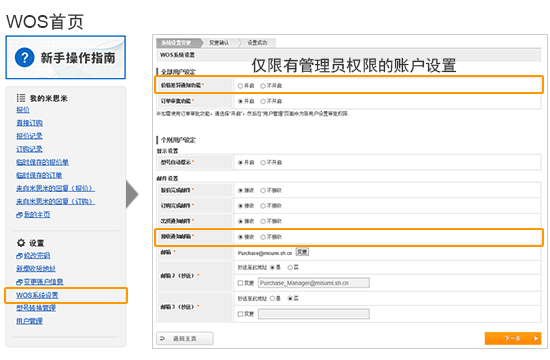
Task: Open 订购记录 order history link
Action: pos(29,149)
